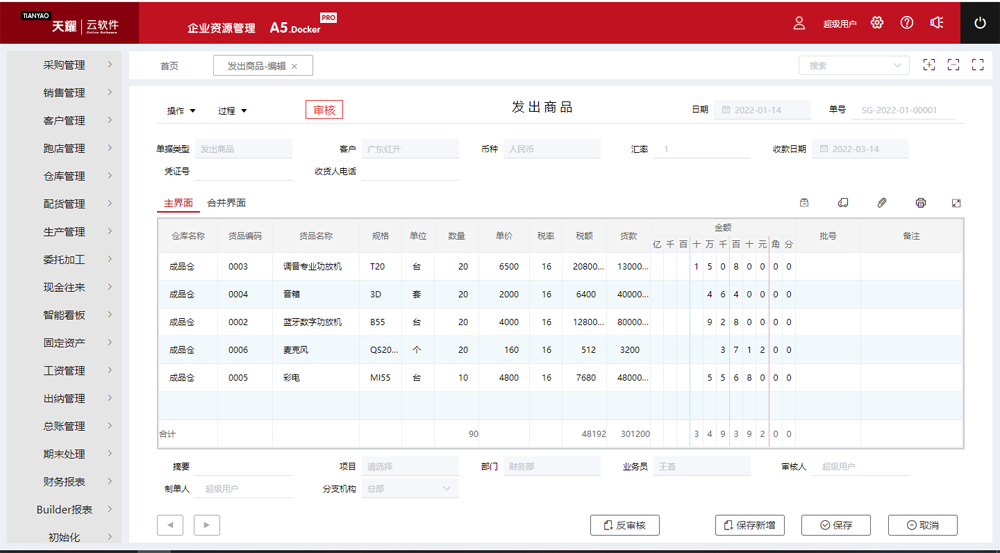Click the help question mark icon
Screen dimensions: 1000x553
tap(907, 23)
